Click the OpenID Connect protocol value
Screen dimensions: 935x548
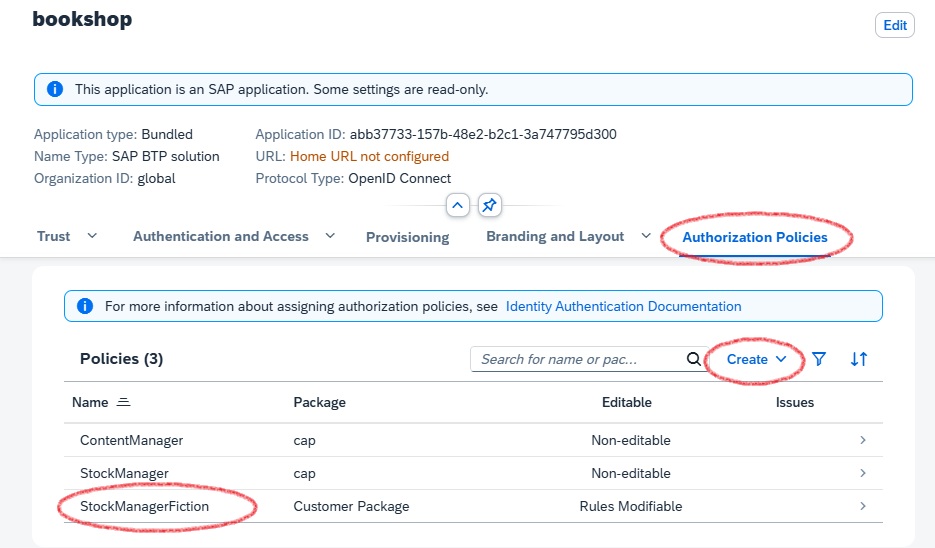point(400,178)
